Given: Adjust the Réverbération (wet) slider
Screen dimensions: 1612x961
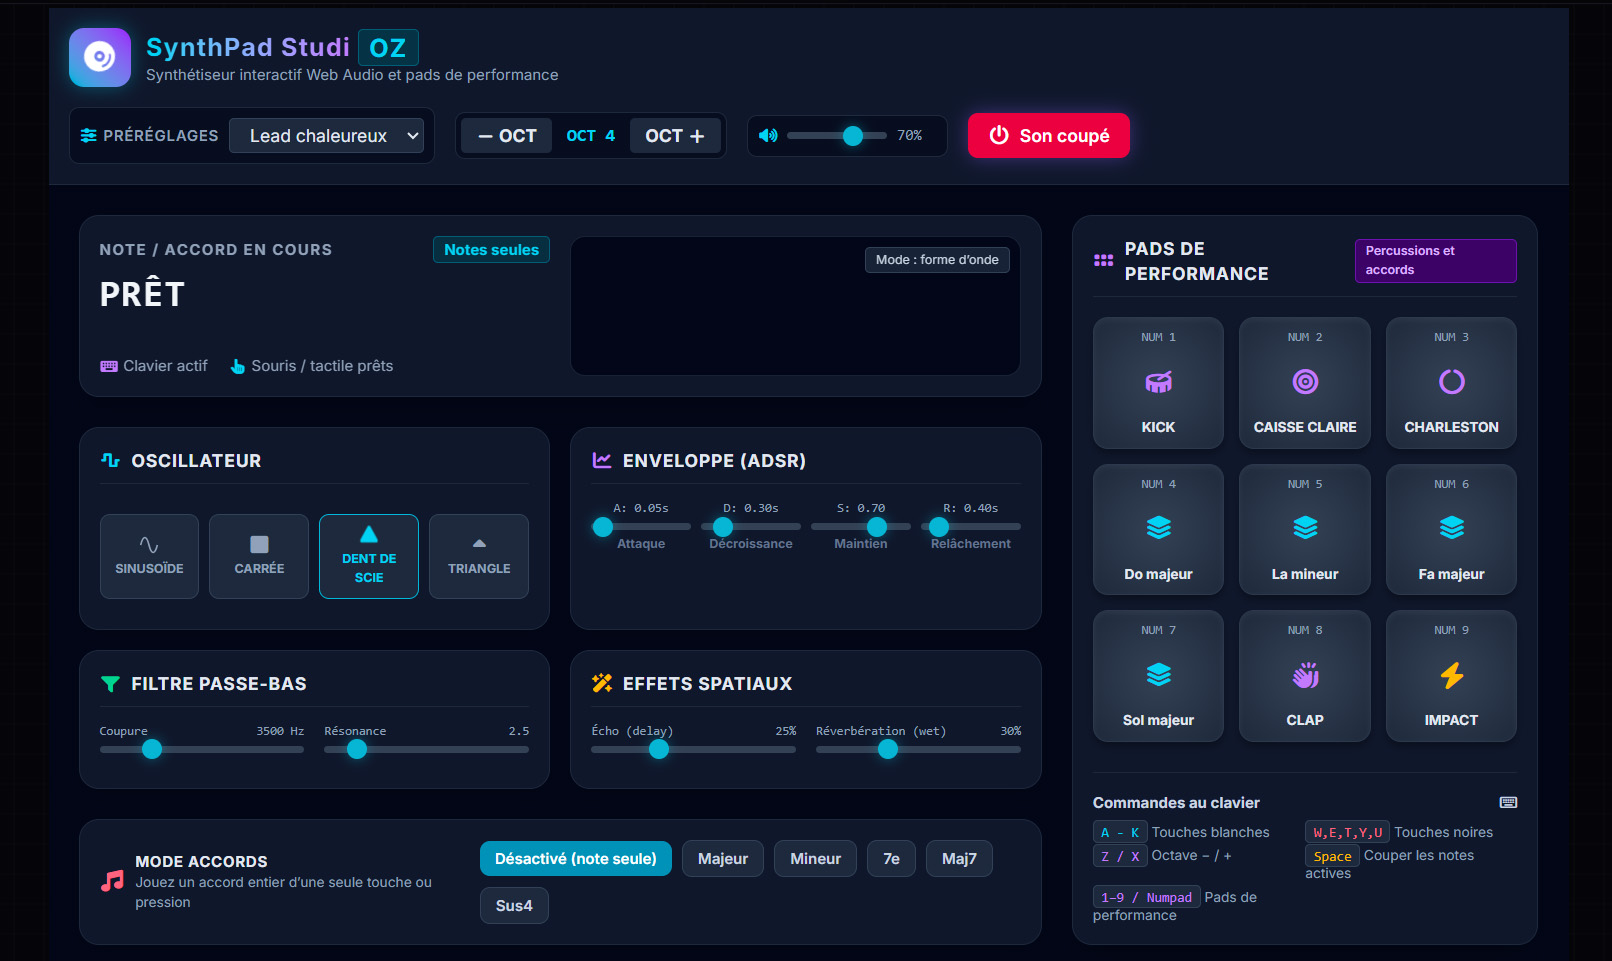Looking at the screenshot, I should click(918, 749).
